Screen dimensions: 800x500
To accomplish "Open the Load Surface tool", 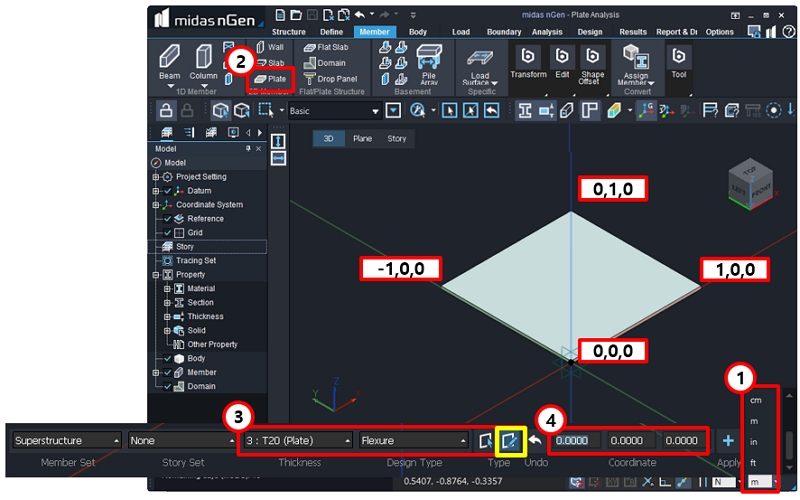I will (x=480, y=66).
